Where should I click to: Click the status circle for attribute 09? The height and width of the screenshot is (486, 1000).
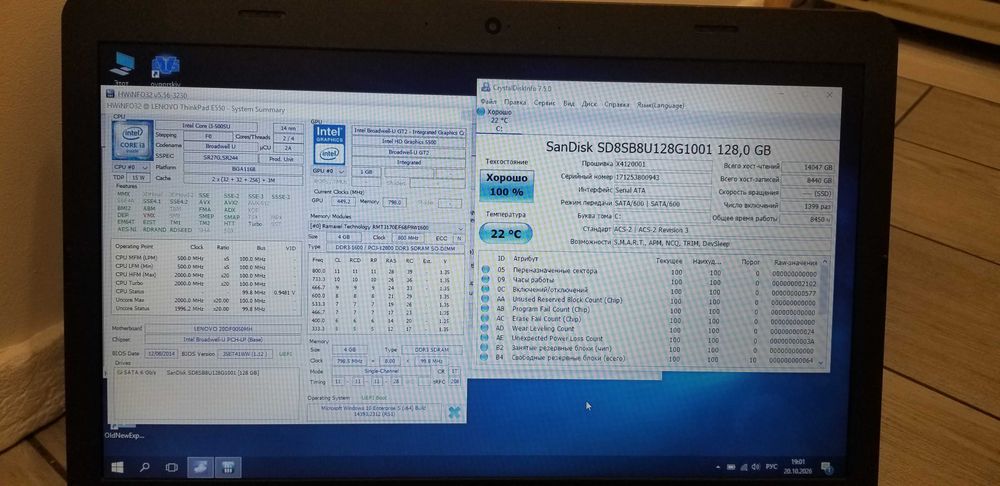click(x=486, y=279)
